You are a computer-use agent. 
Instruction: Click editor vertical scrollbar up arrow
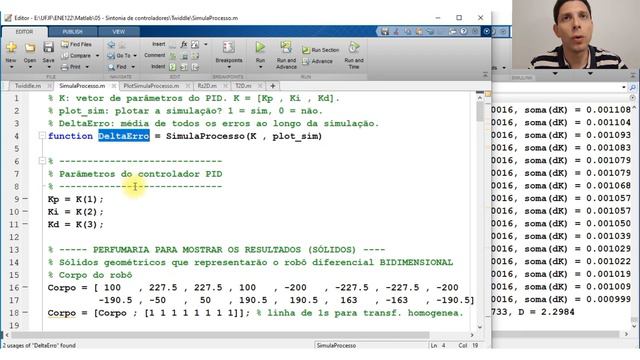(x=480, y=98)
